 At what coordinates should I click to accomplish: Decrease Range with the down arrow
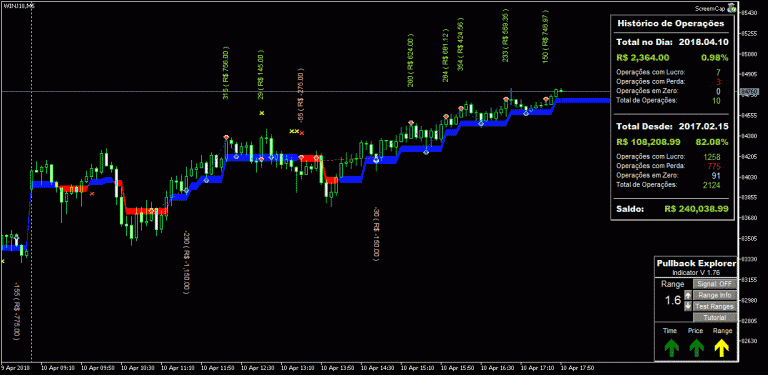(688, 306)
